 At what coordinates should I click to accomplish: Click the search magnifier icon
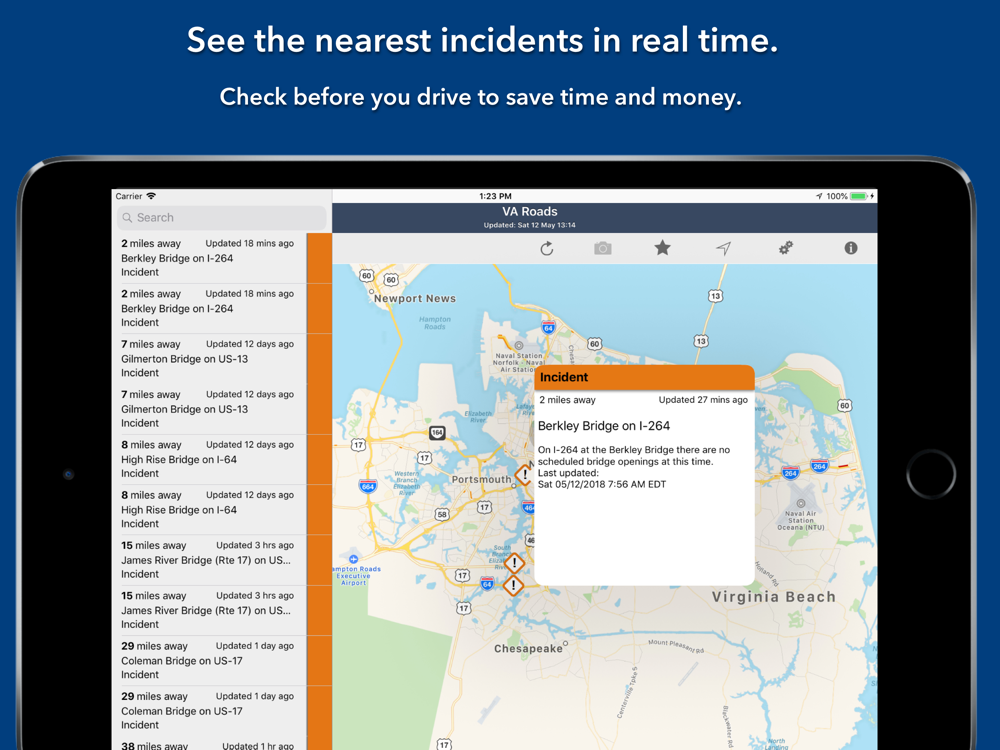click(127, 217)
